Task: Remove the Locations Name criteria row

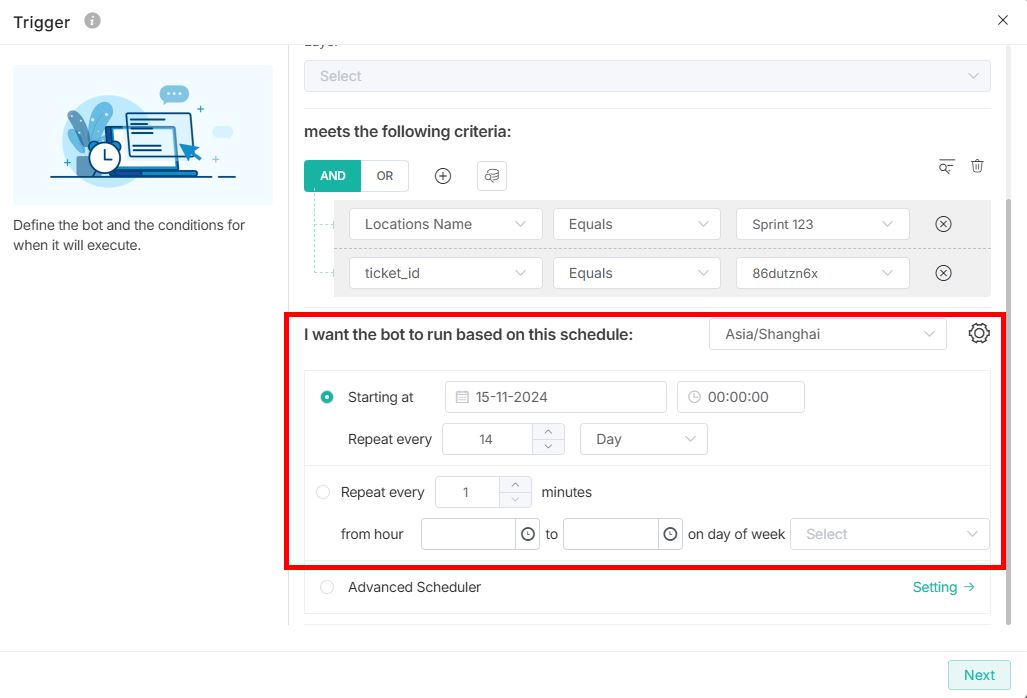Action: click(x=943, y=224)
